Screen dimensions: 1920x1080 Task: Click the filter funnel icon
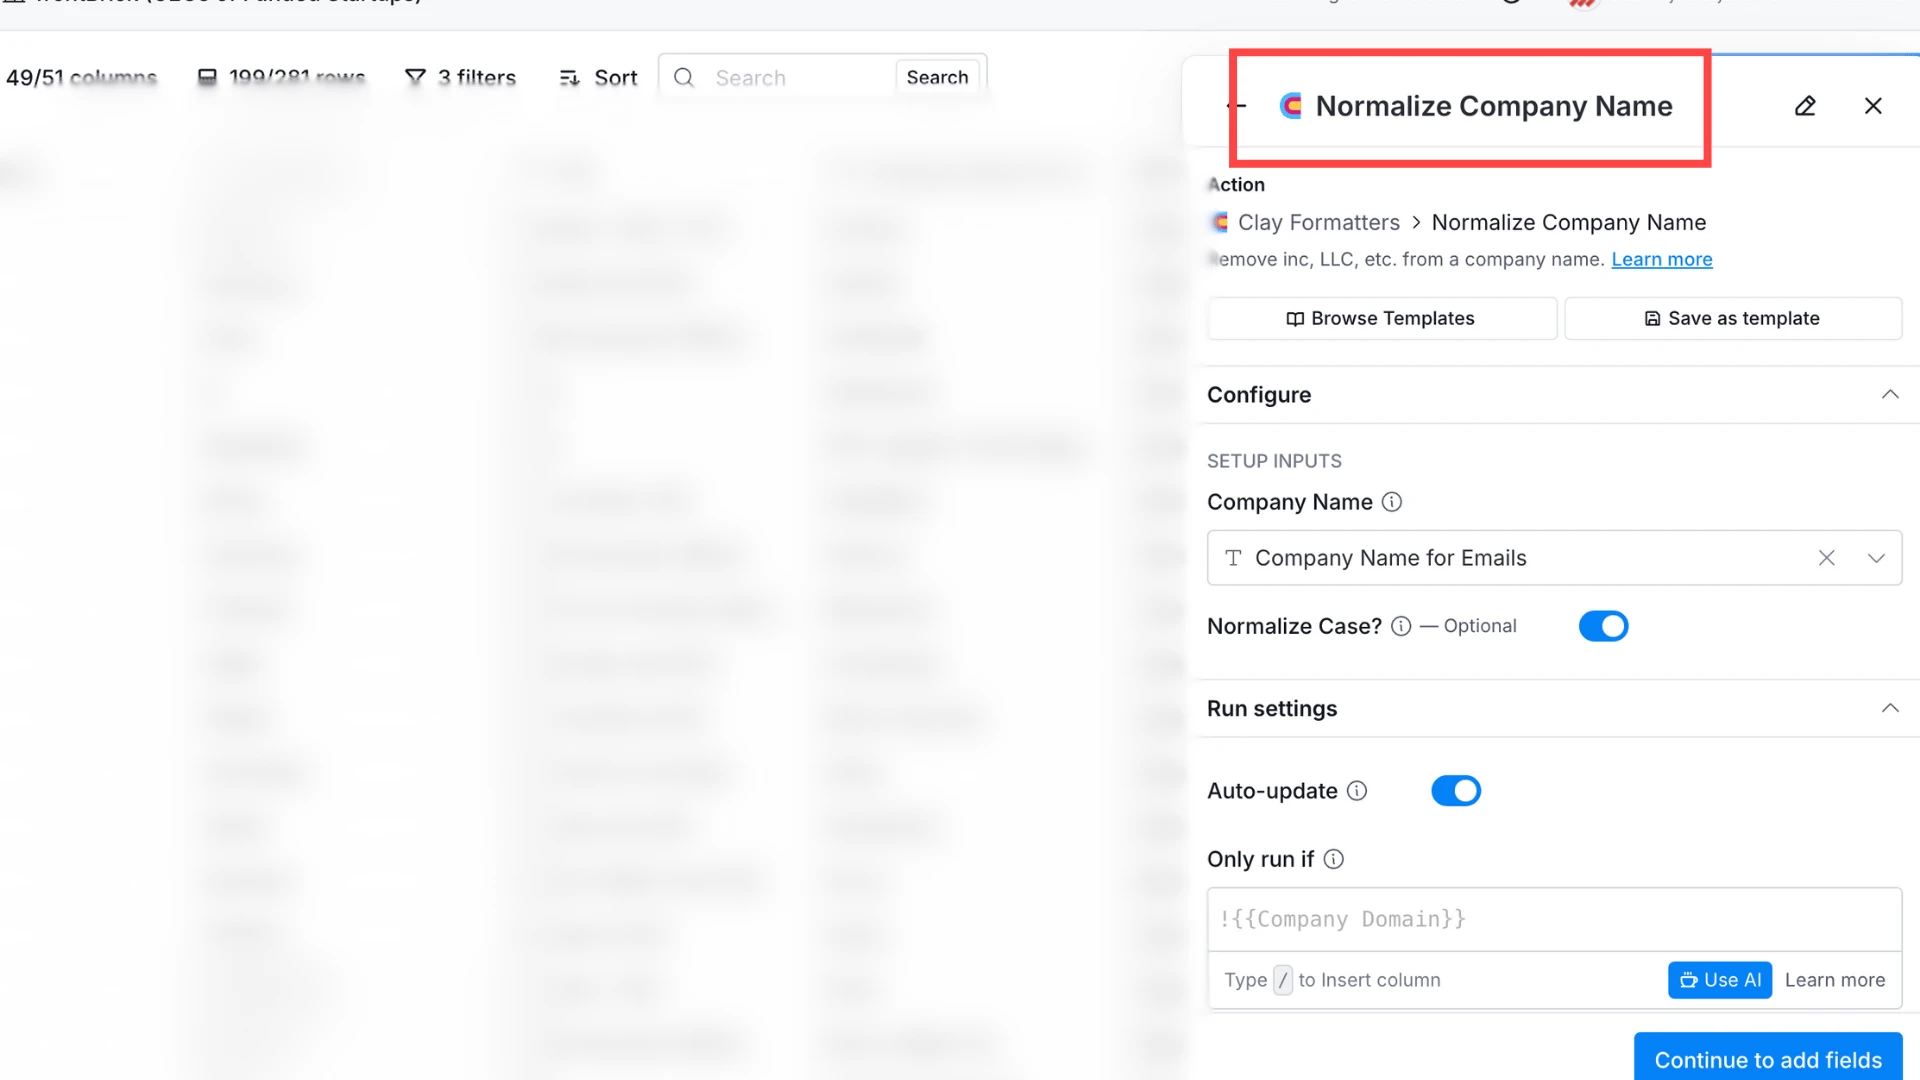[x=416, y=76]
